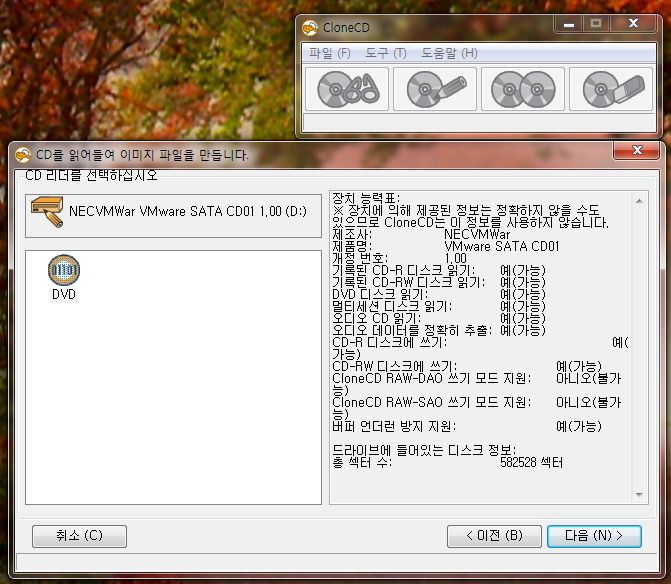
Task: Minimize the CloneCD main window
Action: click(x=568, y=24)
